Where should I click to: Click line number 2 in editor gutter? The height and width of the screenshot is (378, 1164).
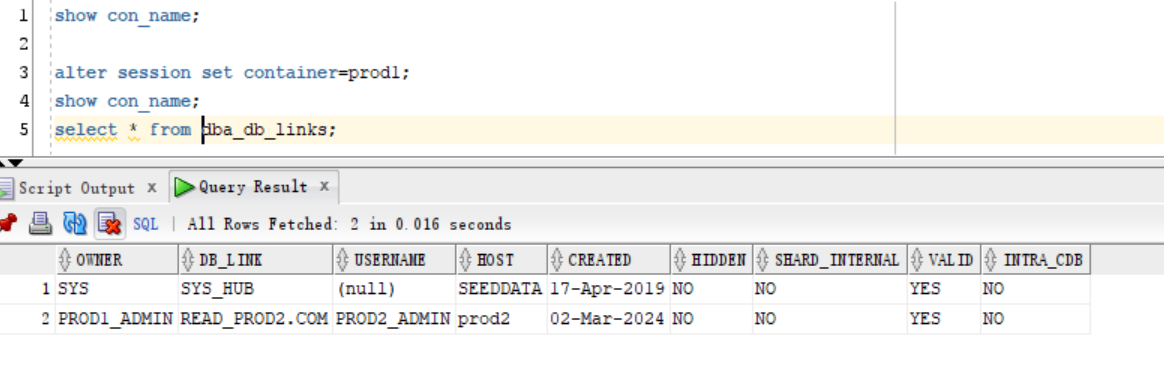tap(23, 44)
